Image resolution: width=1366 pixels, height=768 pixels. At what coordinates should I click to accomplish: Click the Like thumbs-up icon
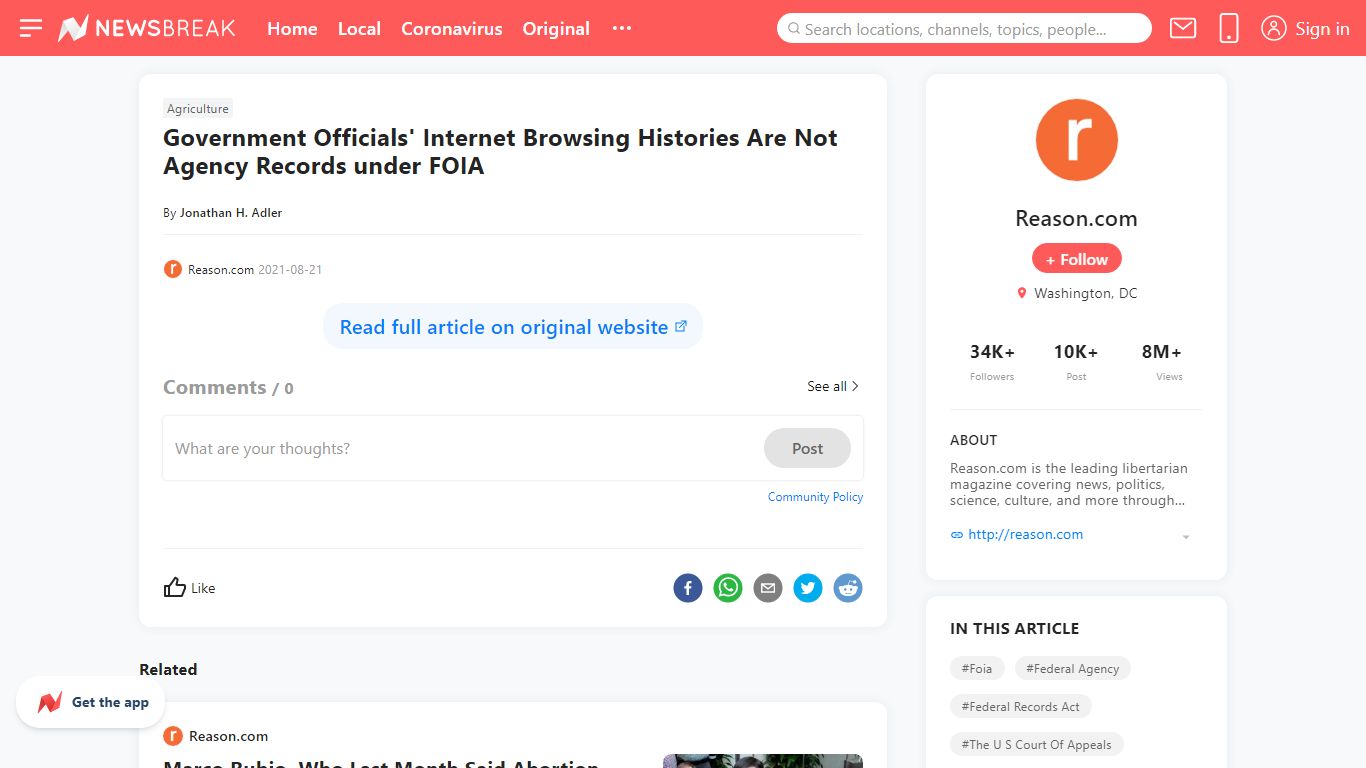tap(175, 587)
